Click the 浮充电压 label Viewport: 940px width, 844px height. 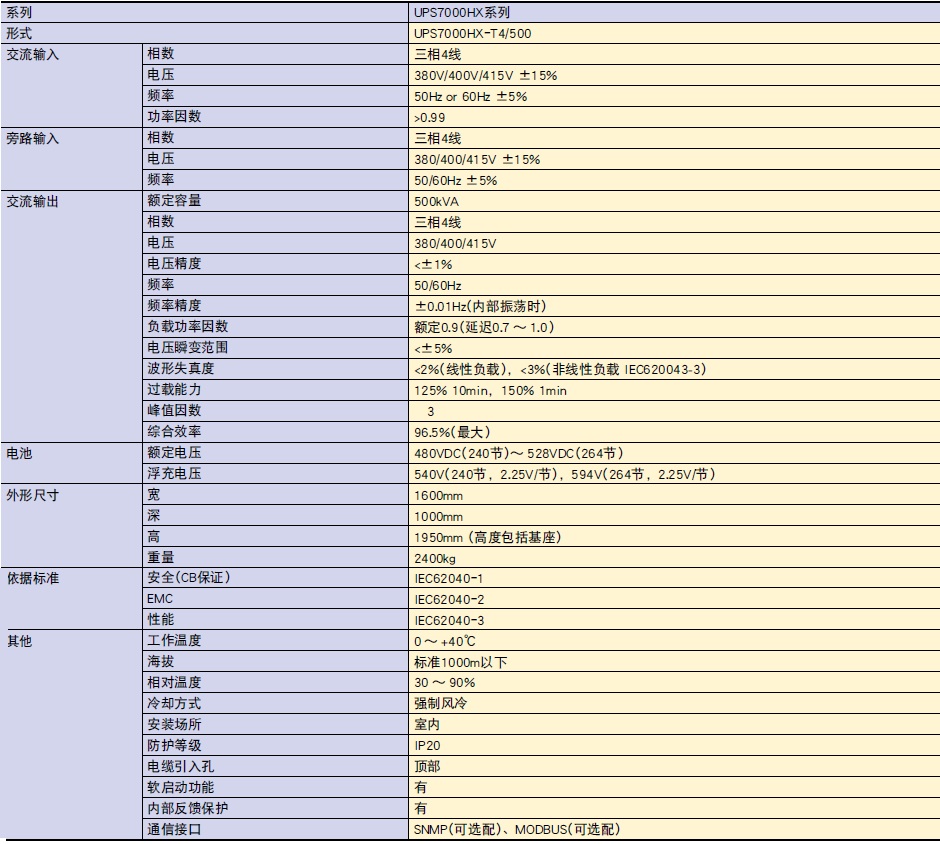pyautogui.click(x=174, y=473)
